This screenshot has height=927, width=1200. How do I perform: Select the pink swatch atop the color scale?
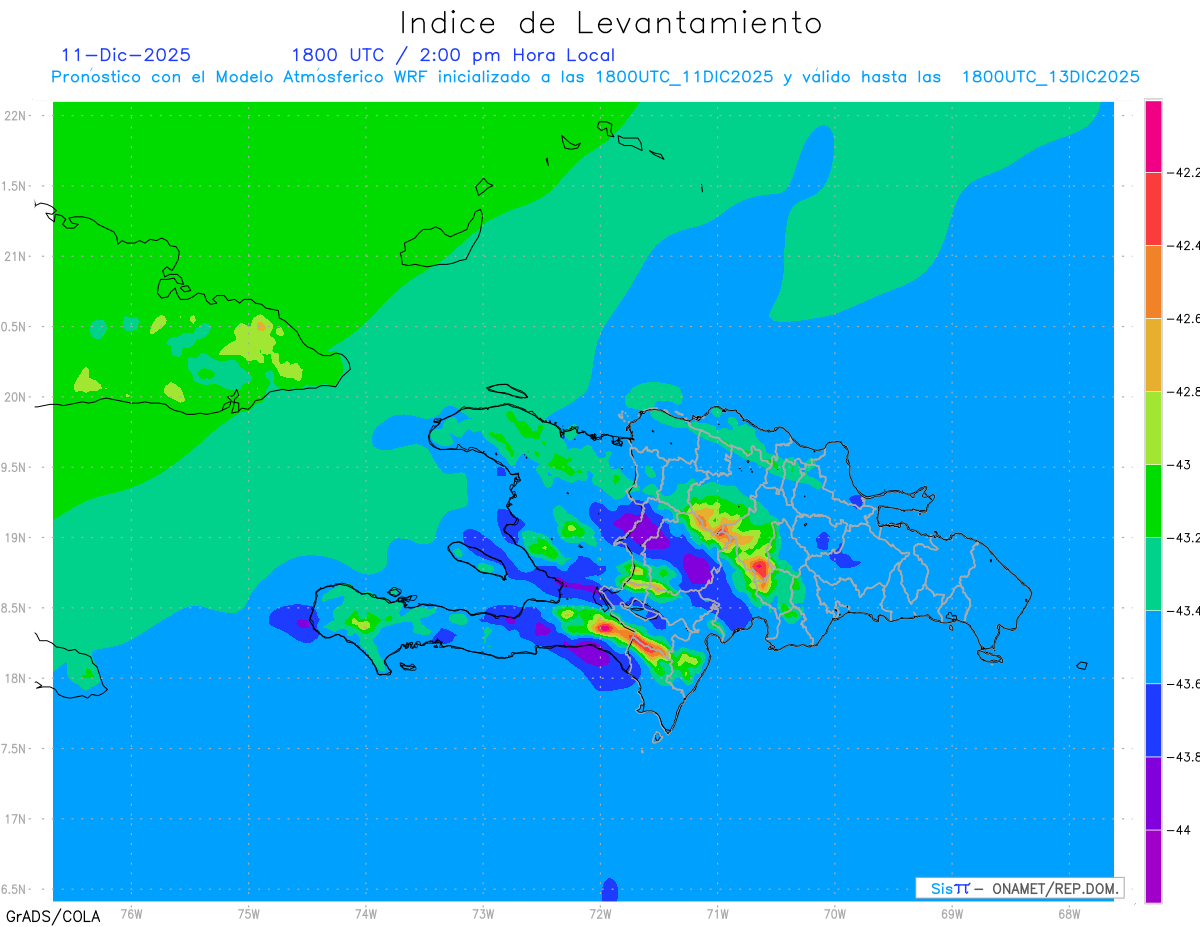(x=1153, y=136)
